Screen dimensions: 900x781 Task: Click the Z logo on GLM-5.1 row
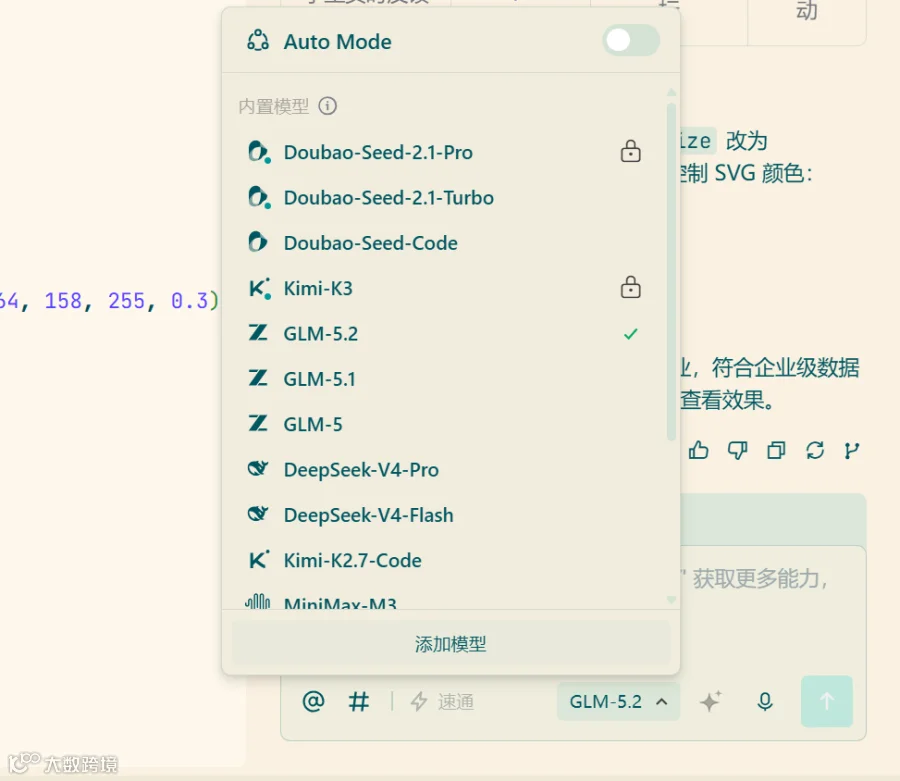(258, 378)
